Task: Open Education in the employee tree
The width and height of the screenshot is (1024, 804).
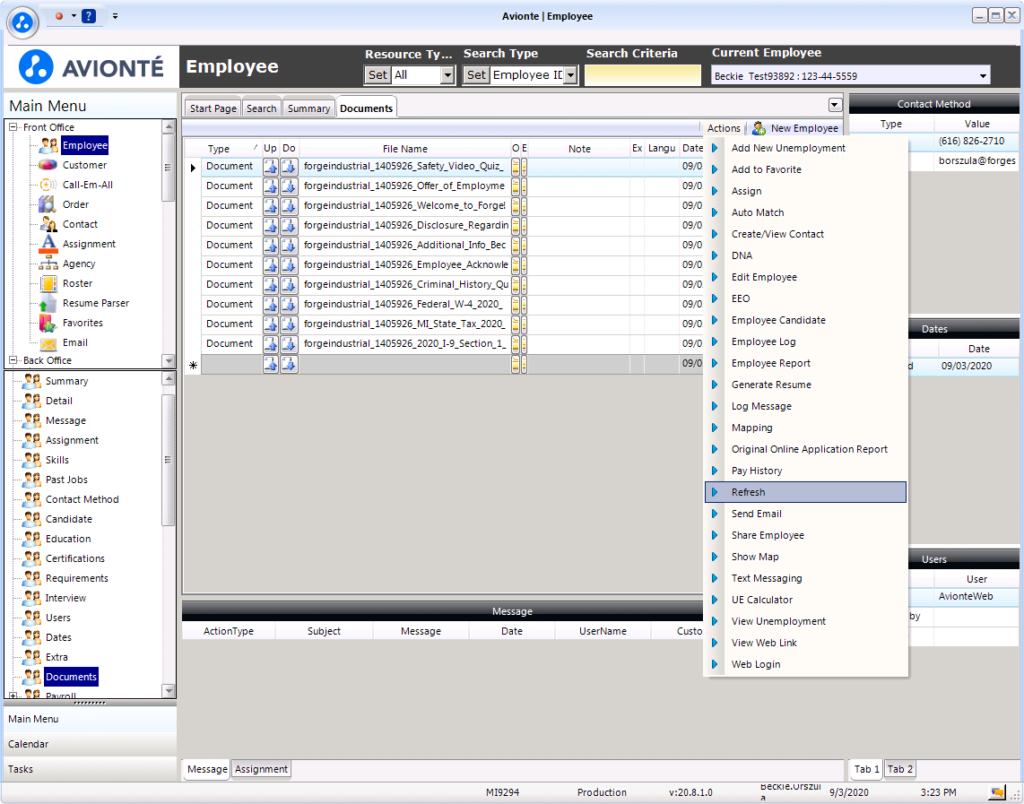Action: click(68, 539)
